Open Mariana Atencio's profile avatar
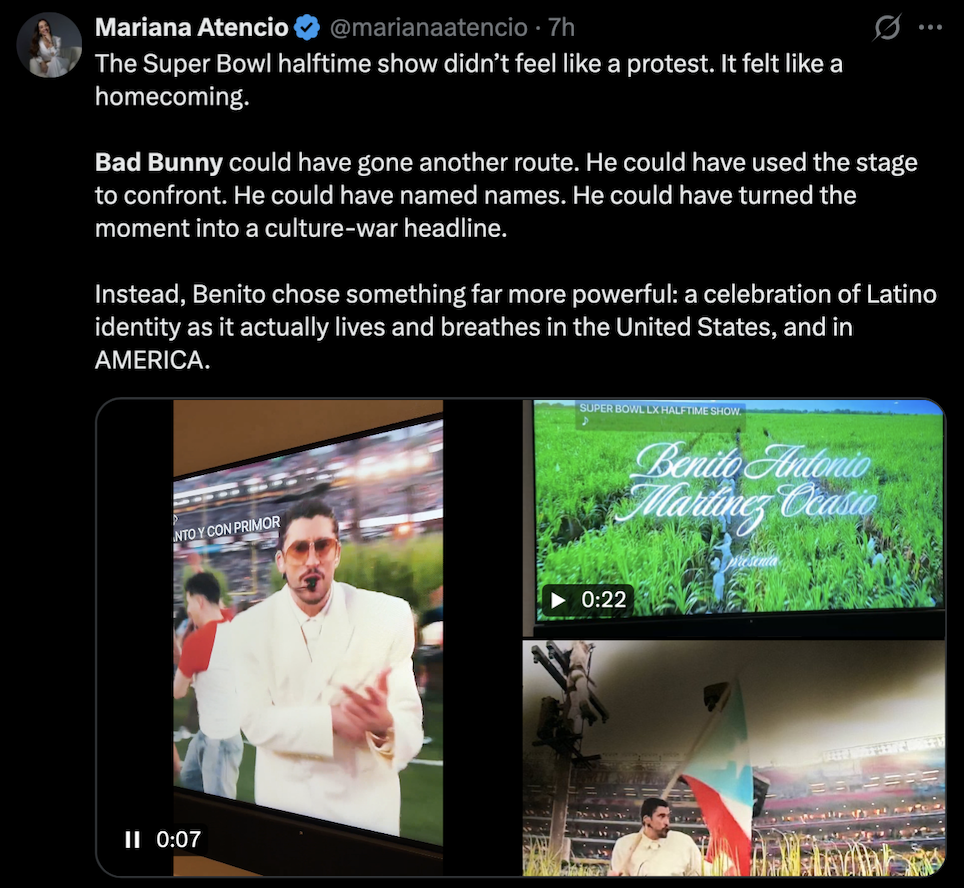The height and width of the screenshot is (888, 964). click(x=49, y=45)
